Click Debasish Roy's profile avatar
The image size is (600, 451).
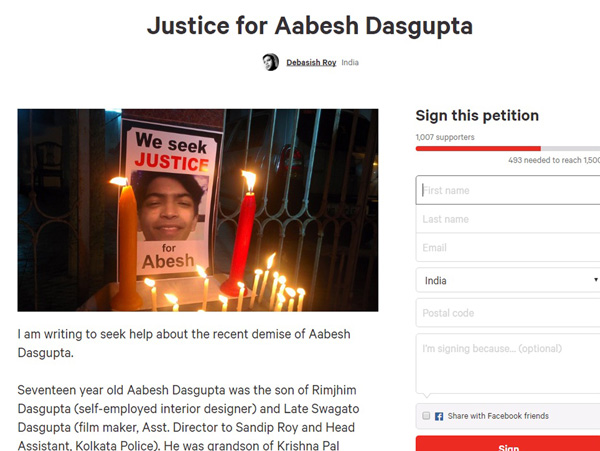click(x=271, y=62)
